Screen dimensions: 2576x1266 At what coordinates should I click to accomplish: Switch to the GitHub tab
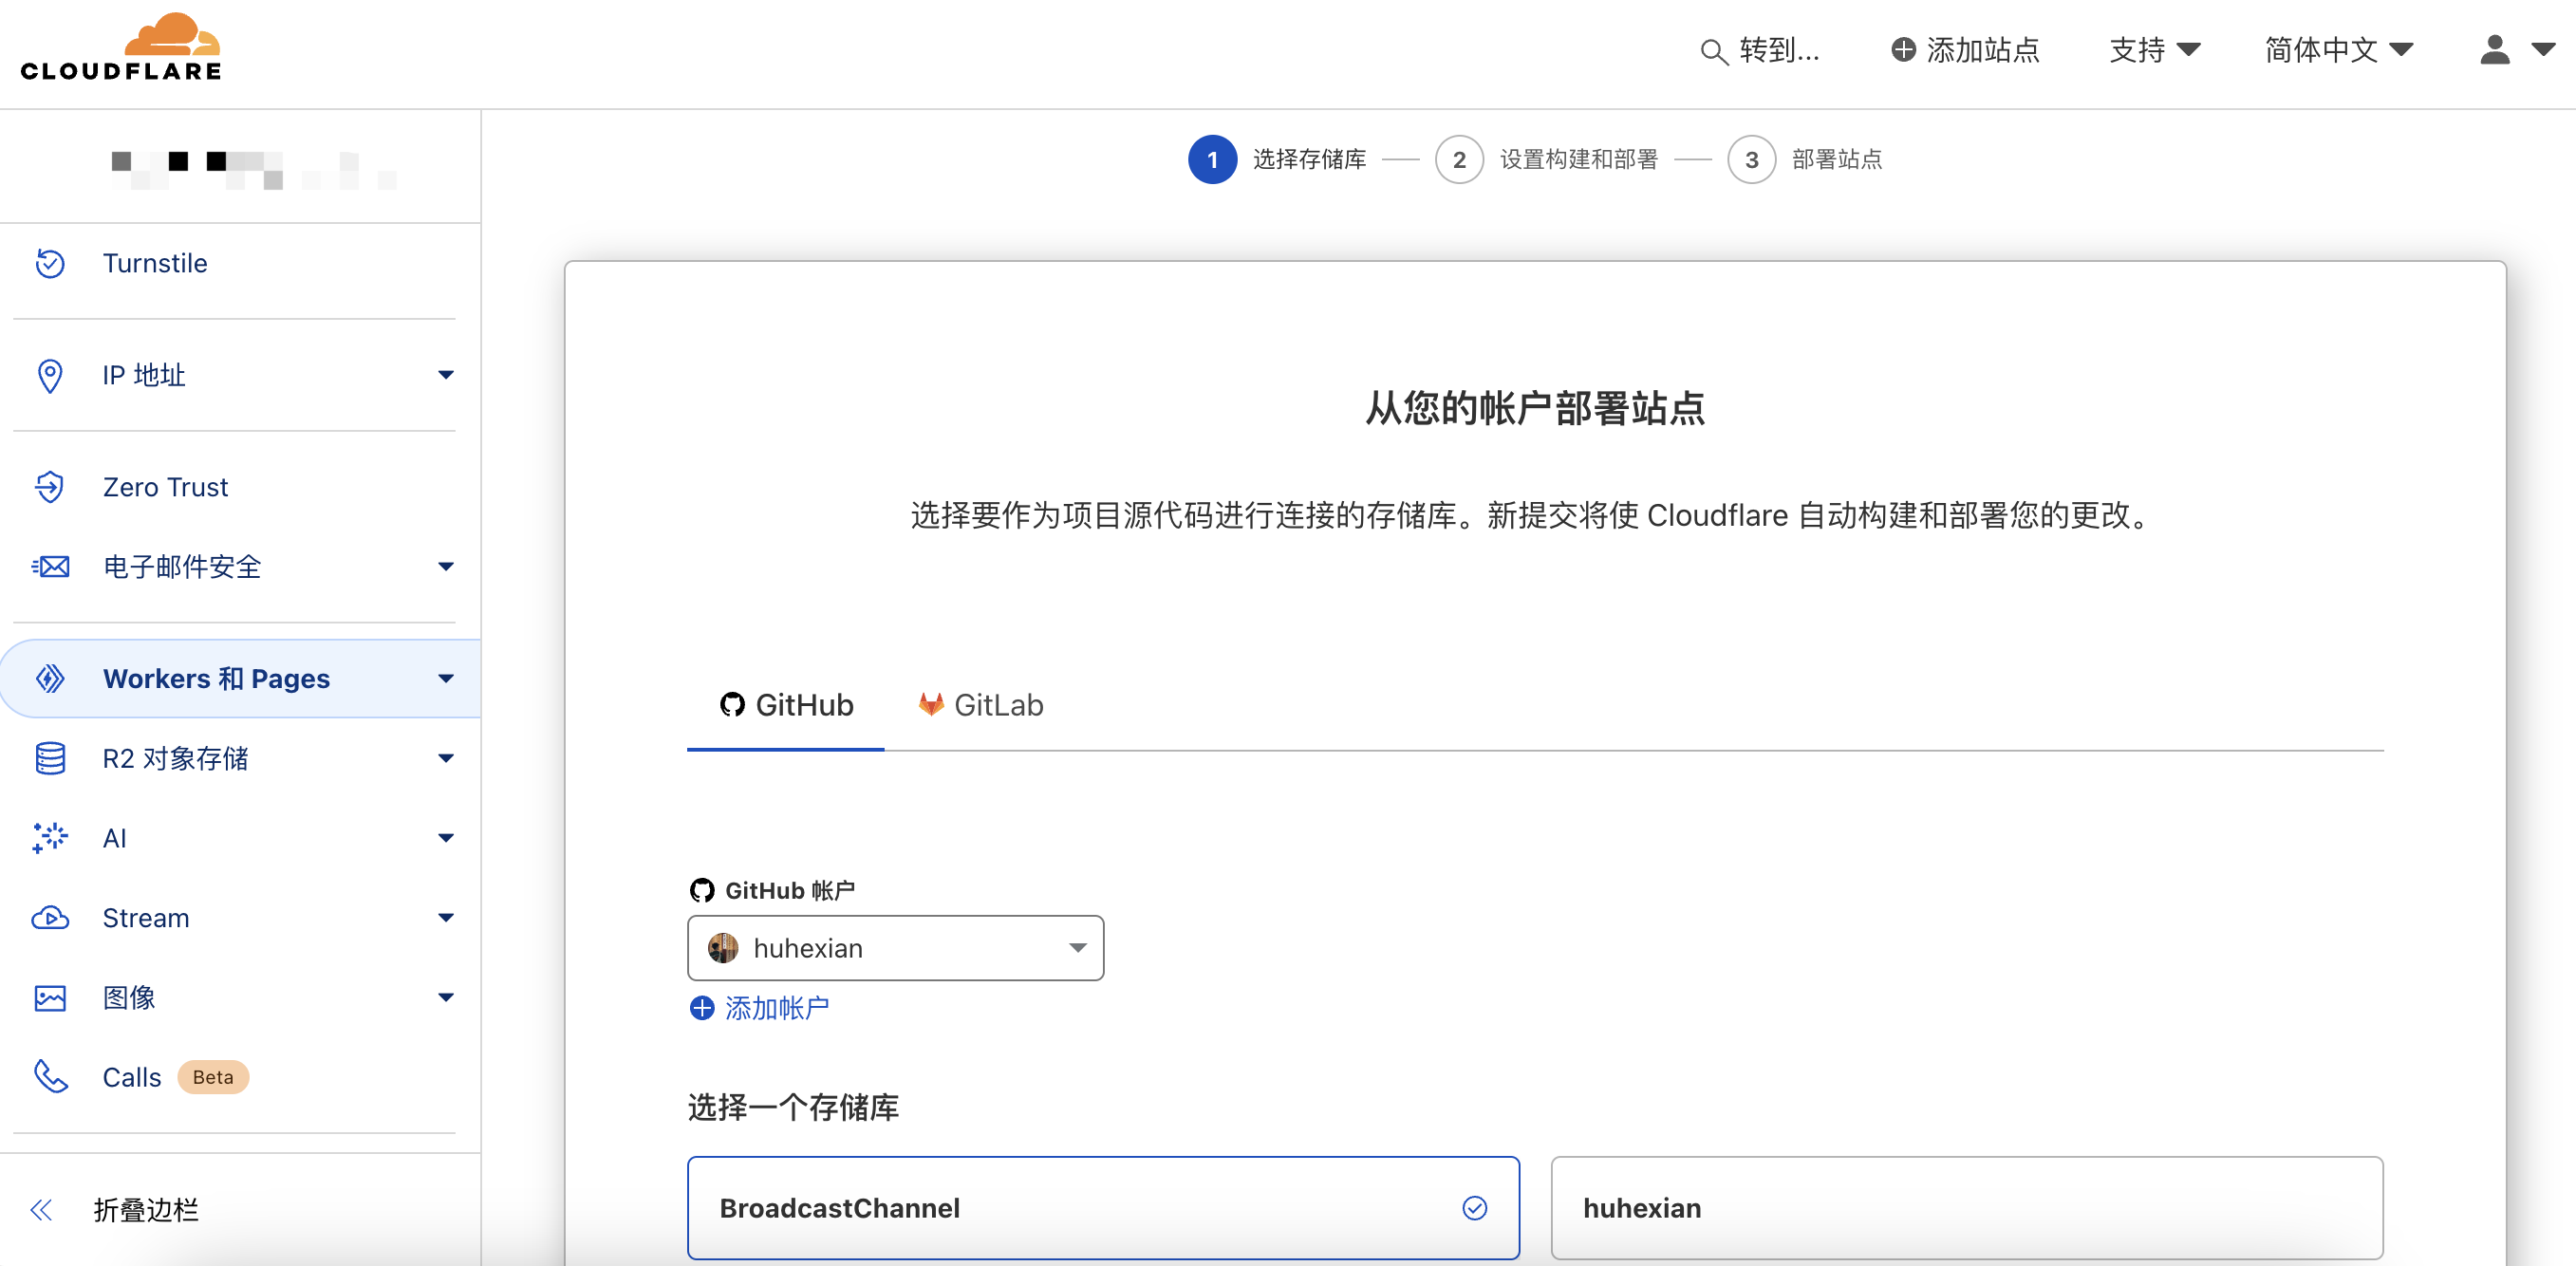pyautogui.click(x=786, y=705)
